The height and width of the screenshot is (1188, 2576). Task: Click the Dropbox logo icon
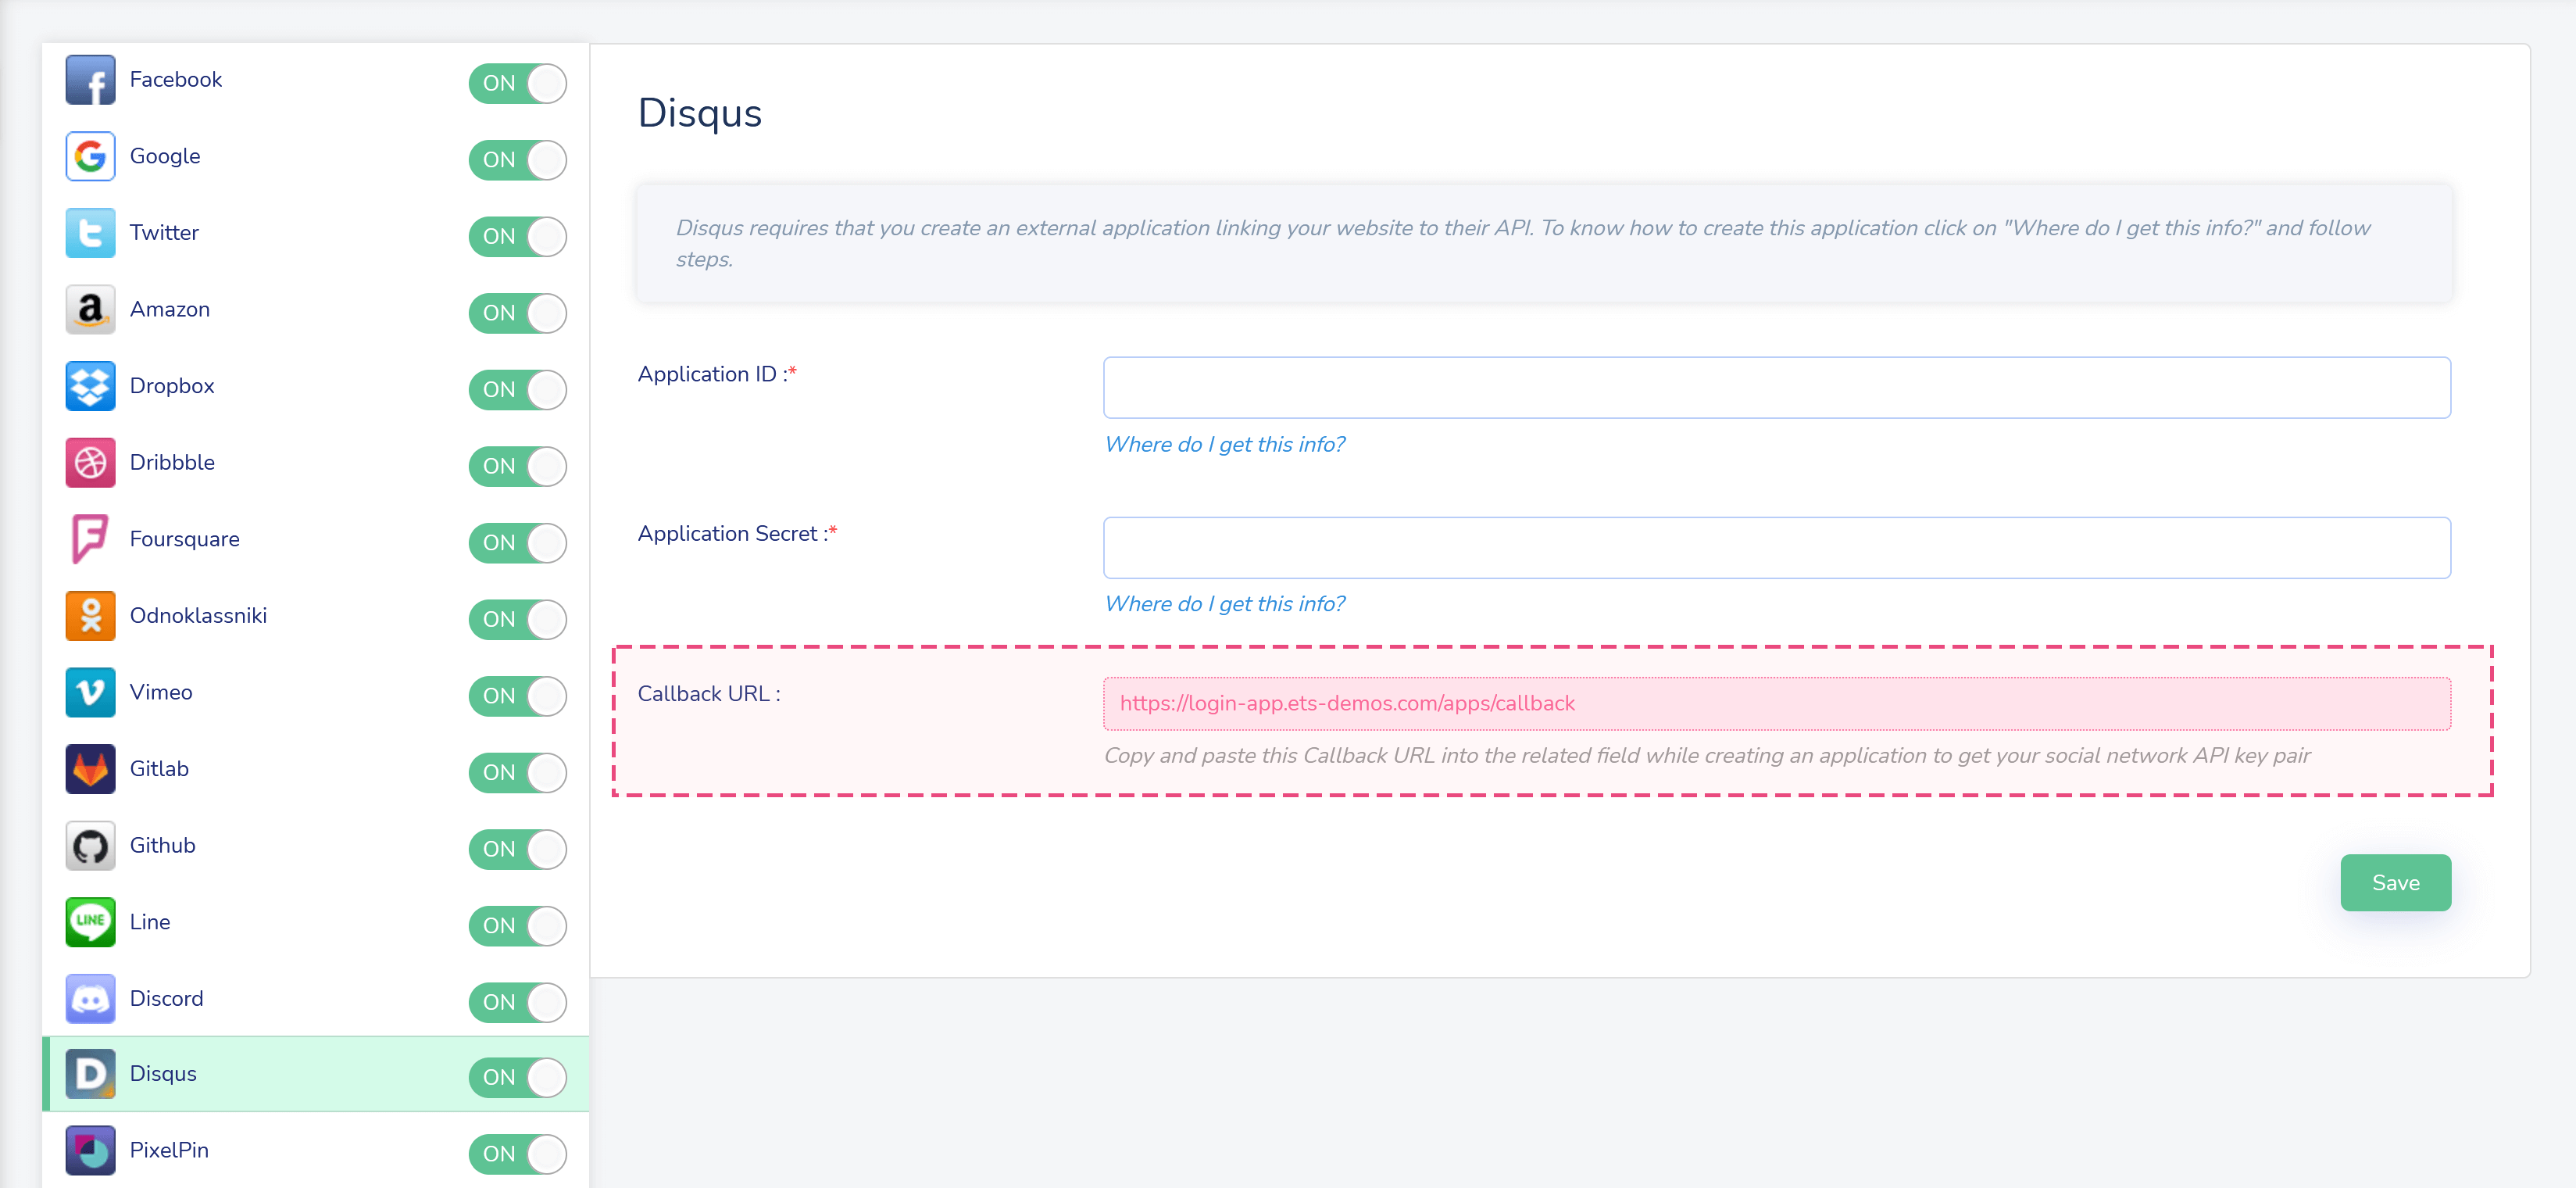coord(90,386)
